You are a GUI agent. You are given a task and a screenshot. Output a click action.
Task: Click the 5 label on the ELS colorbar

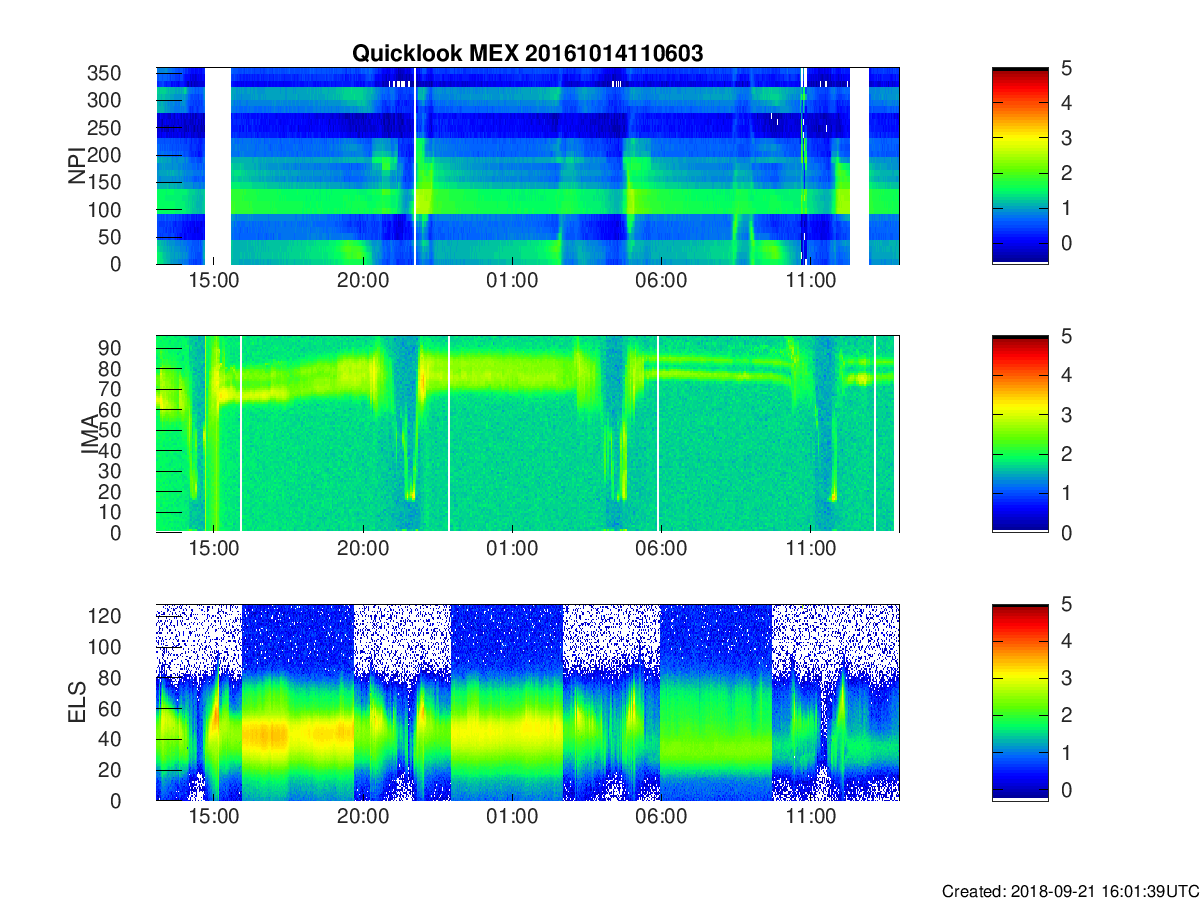point(1066,604)
